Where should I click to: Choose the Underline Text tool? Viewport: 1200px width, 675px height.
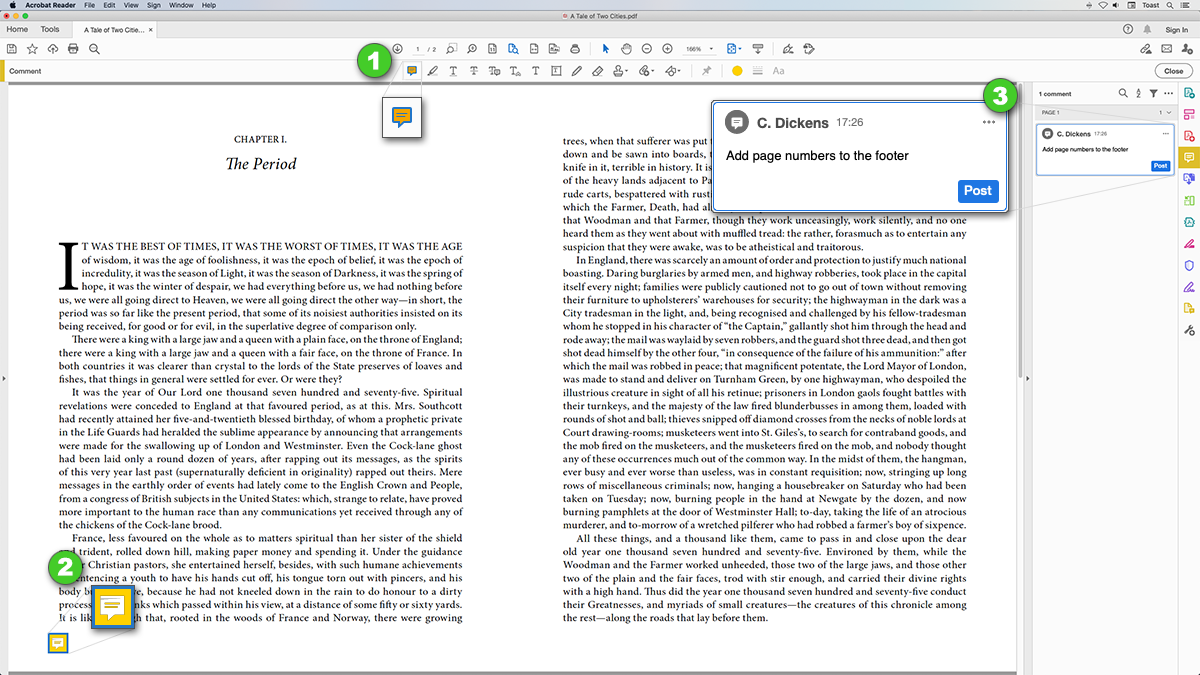point(453,71)
